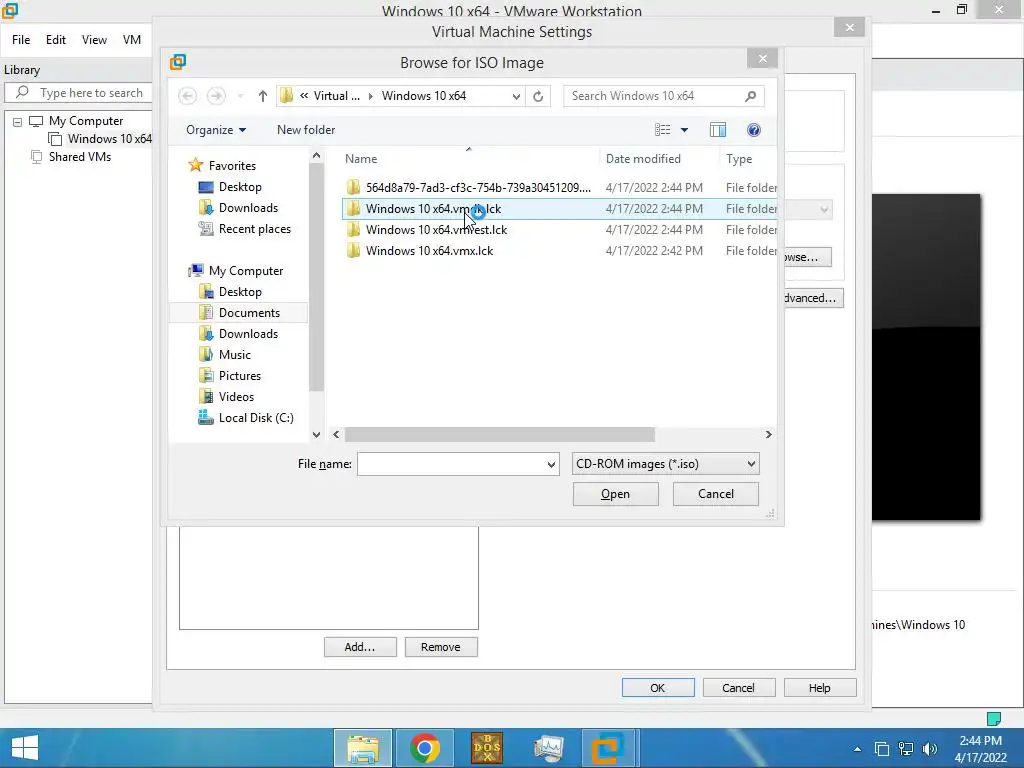The width and height of the screenshot is (1024, 768).
Task: Click the volume speaker tray icon
Action: (x=929, y=748)
